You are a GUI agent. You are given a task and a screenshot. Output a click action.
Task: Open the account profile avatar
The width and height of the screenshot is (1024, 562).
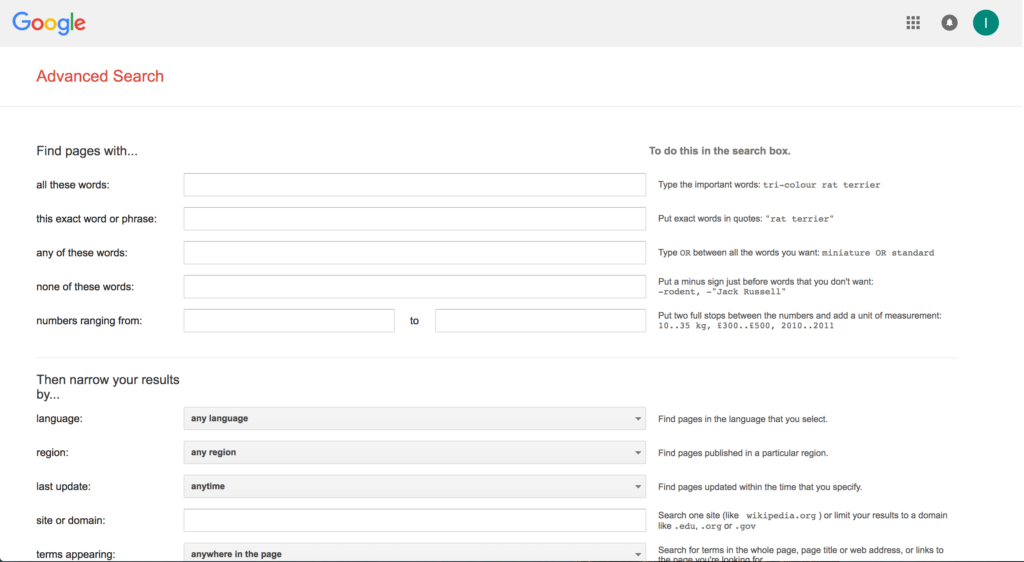[985, 23]
